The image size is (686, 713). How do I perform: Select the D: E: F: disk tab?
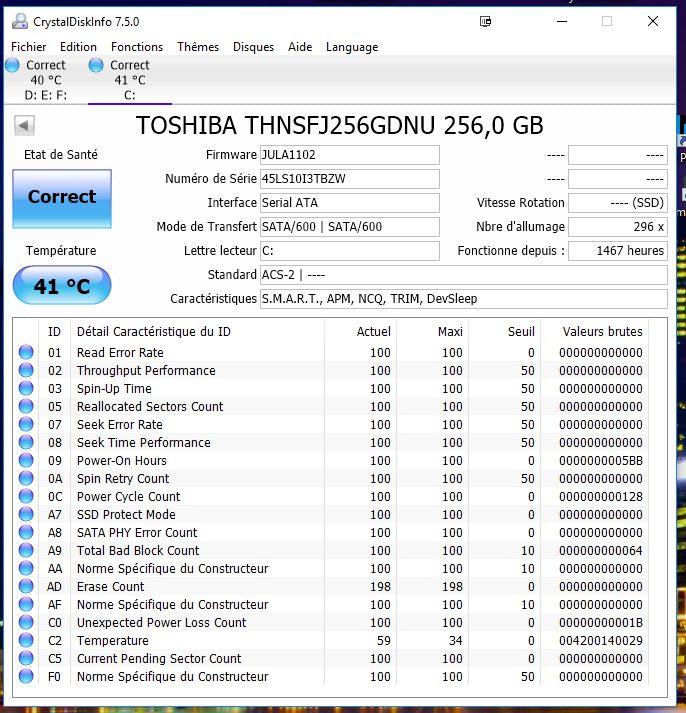pos(45,80)
